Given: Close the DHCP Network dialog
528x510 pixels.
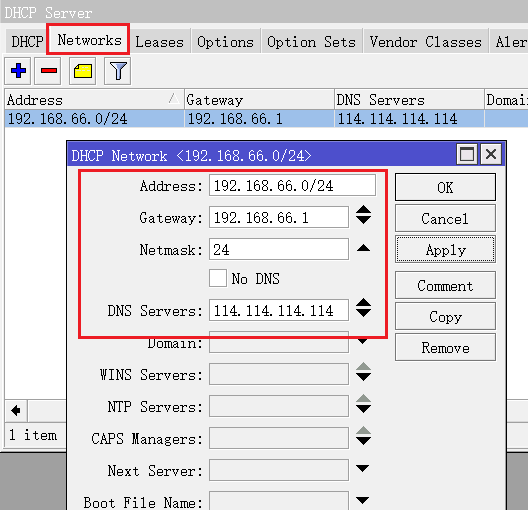Looking at the screenshot, I should click(491, 155).
